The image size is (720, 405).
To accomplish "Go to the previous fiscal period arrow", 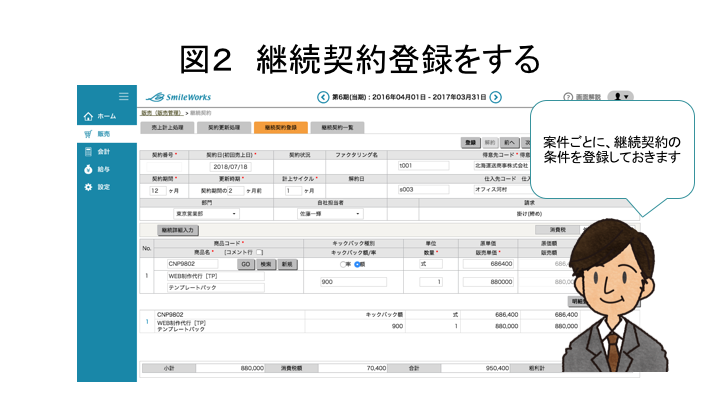I will pyautogui.click(x=323, y=97).
